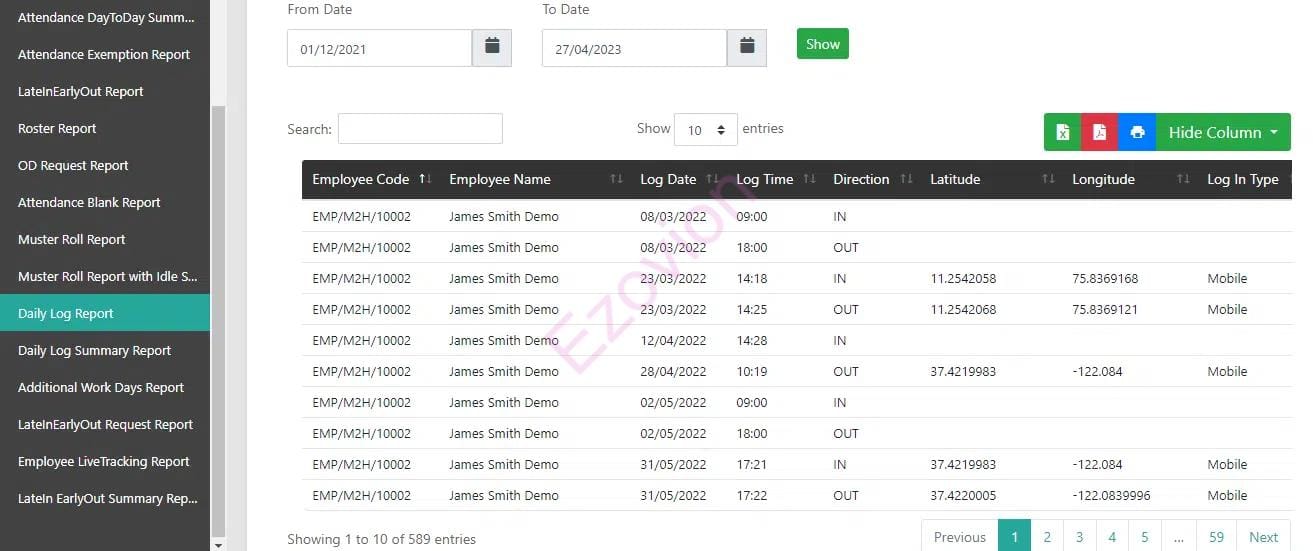1313x551 pixels.
Task: Sort by Log Date column arrows
Action: (713, 179)
